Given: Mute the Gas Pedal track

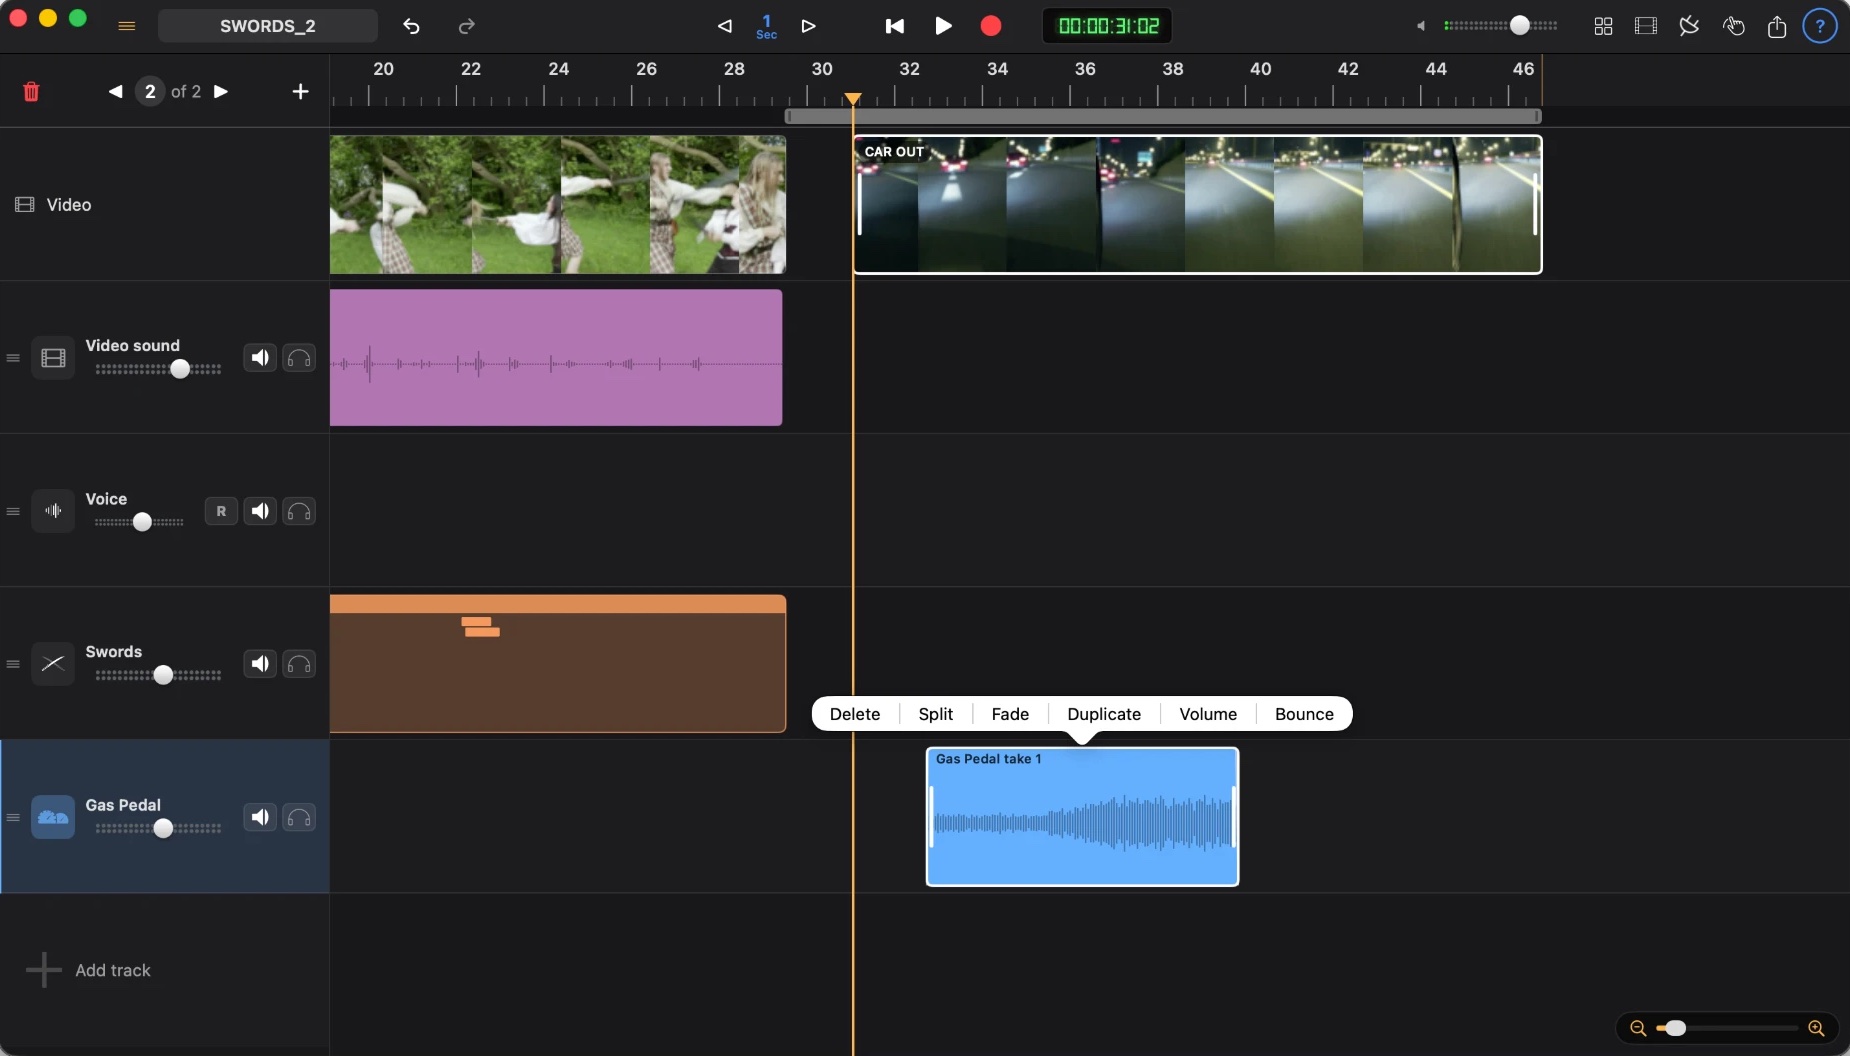Looking at the screenshot, I should click(x=260, y=817).
